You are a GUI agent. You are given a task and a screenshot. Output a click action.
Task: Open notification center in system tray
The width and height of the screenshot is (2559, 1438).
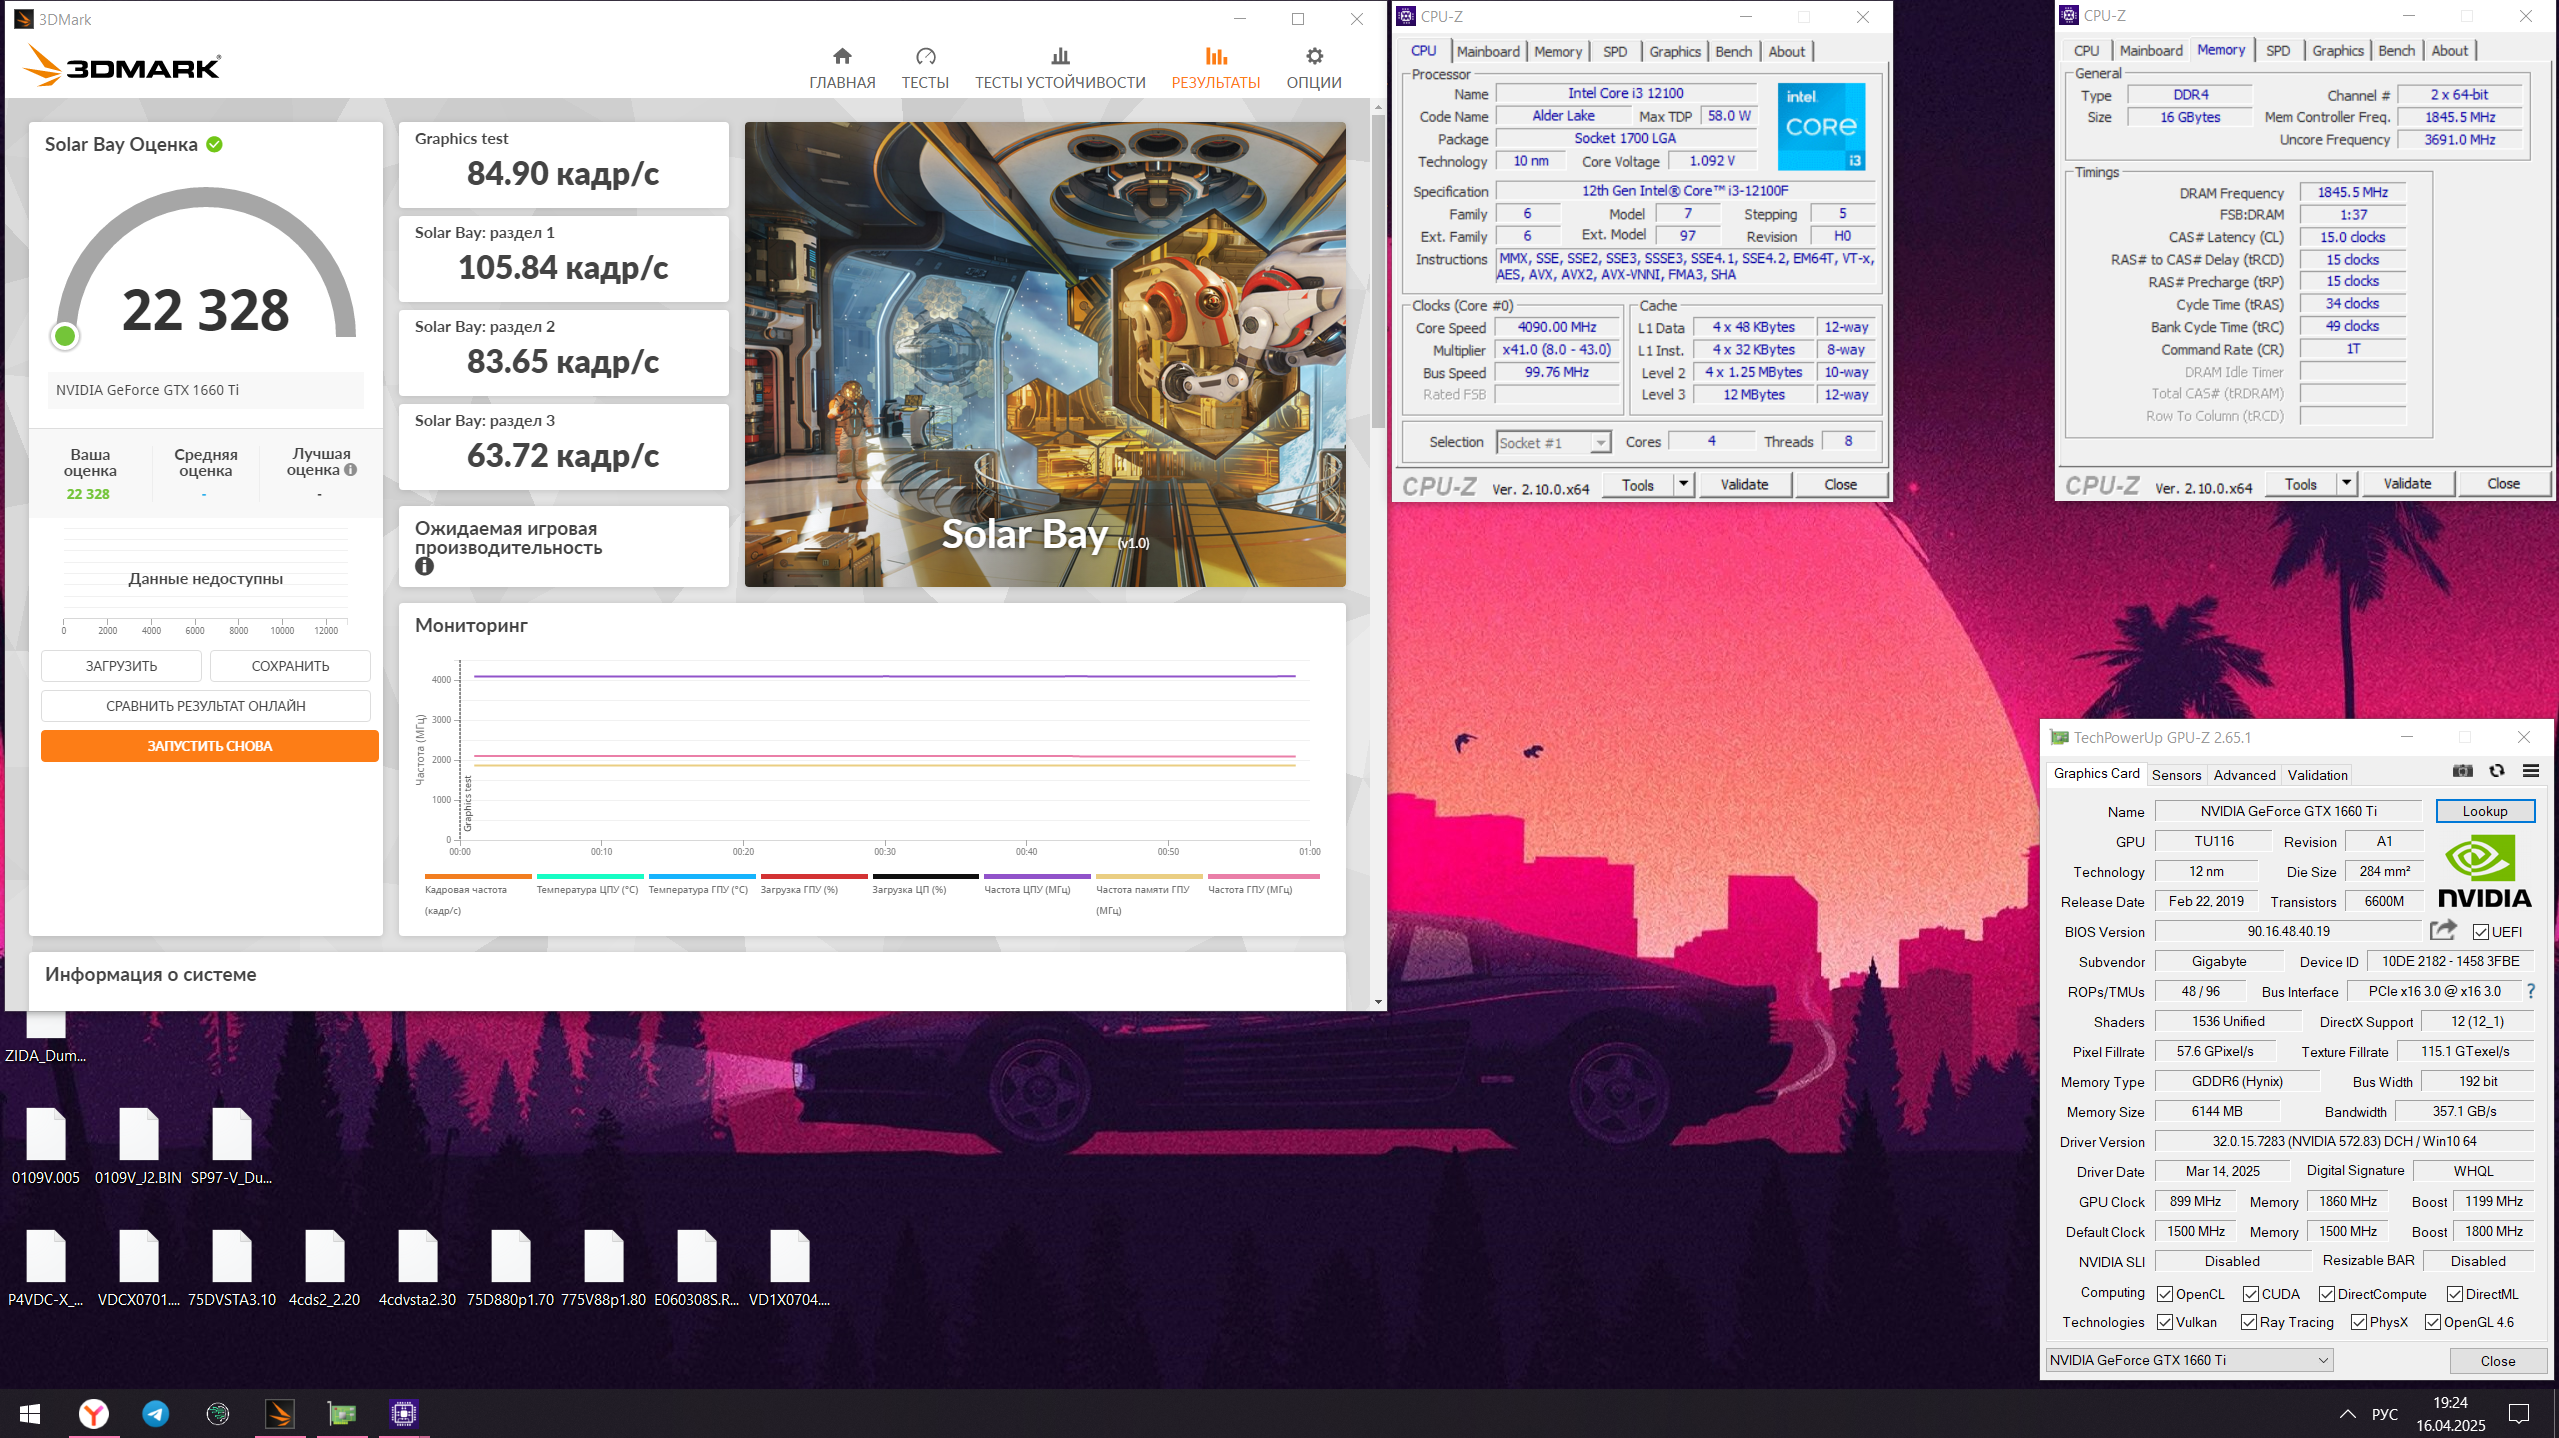click(2519, 1413)
